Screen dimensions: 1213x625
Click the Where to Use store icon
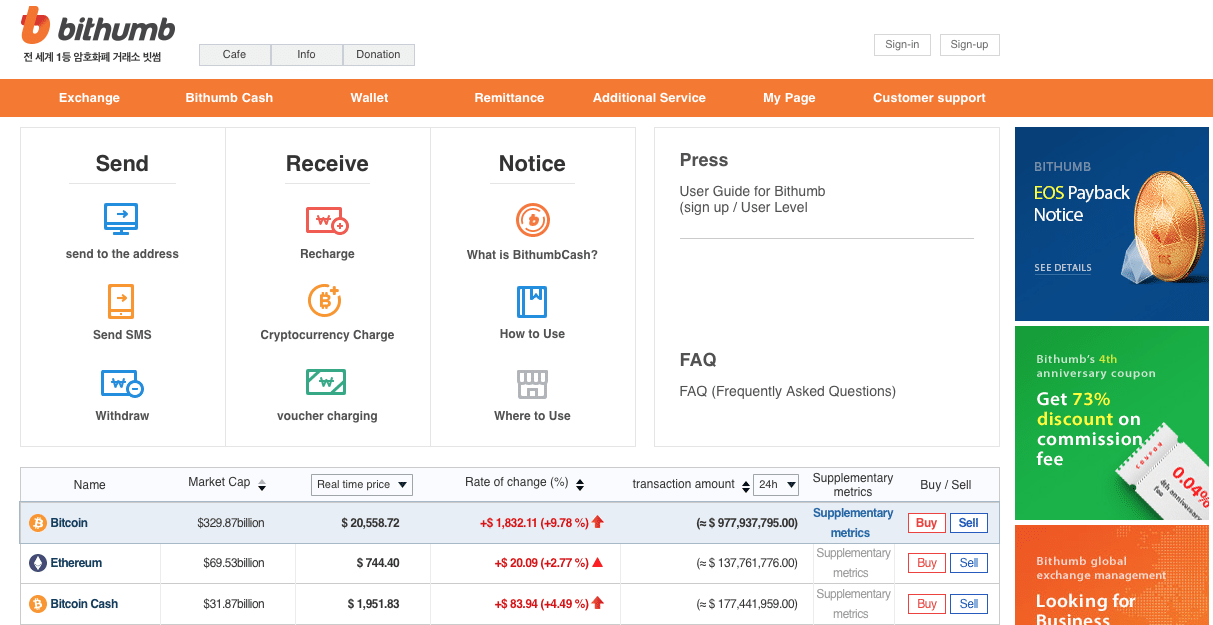(532, 384)
